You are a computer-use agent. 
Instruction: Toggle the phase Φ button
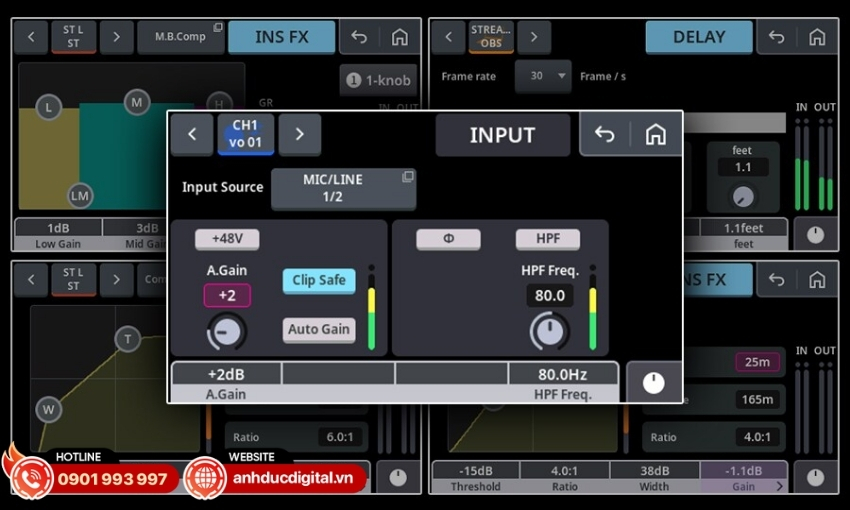[x=448, y=239]
